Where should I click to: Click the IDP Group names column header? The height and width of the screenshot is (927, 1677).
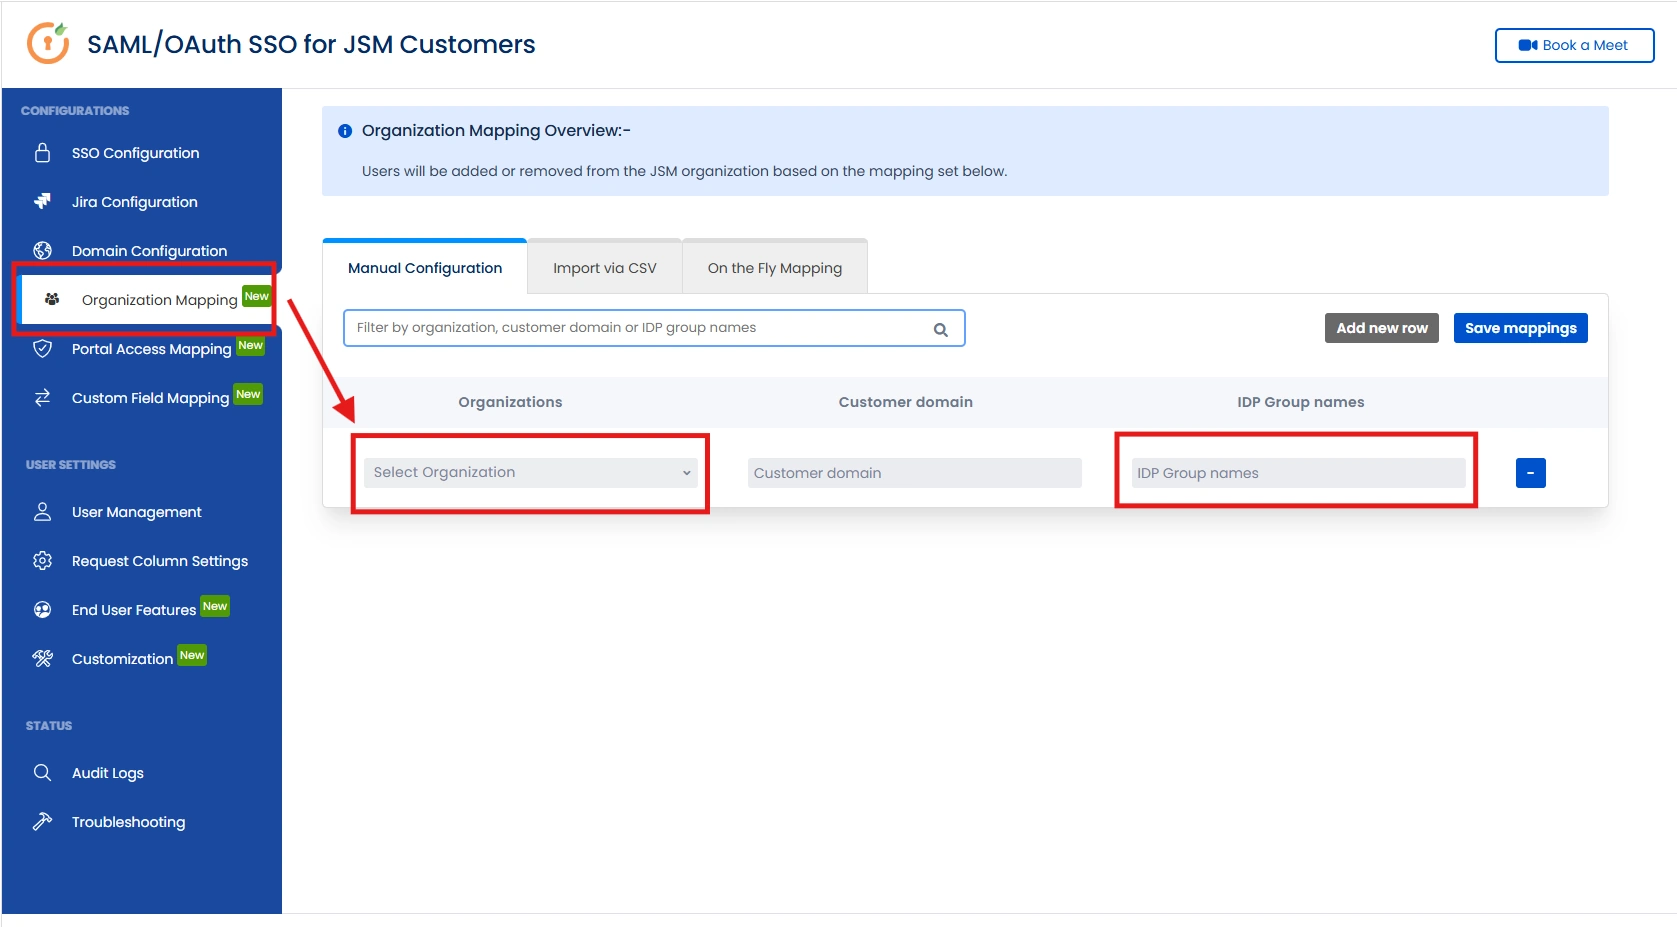pyautogui.click(x=1300, y=402)
